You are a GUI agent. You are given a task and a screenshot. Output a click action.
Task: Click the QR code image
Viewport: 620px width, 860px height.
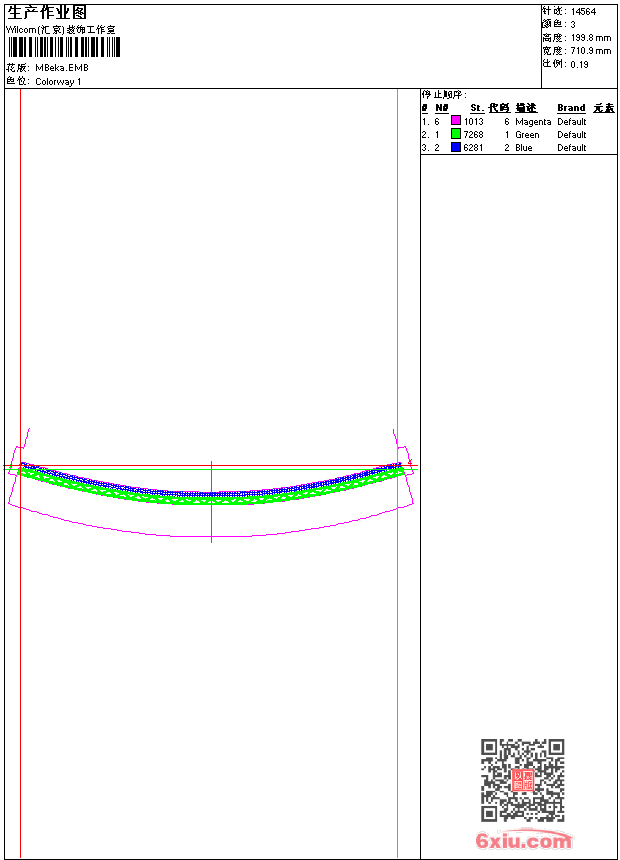522,780
